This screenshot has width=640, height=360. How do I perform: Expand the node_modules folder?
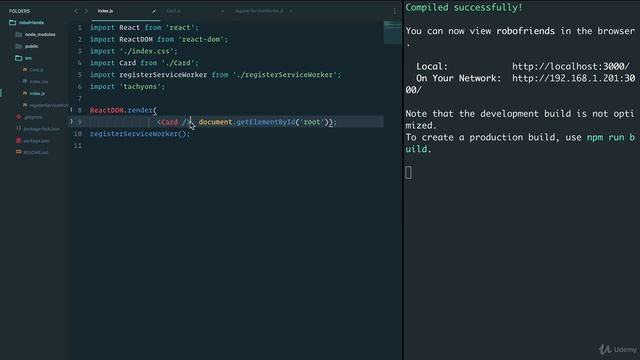[36, 34]
